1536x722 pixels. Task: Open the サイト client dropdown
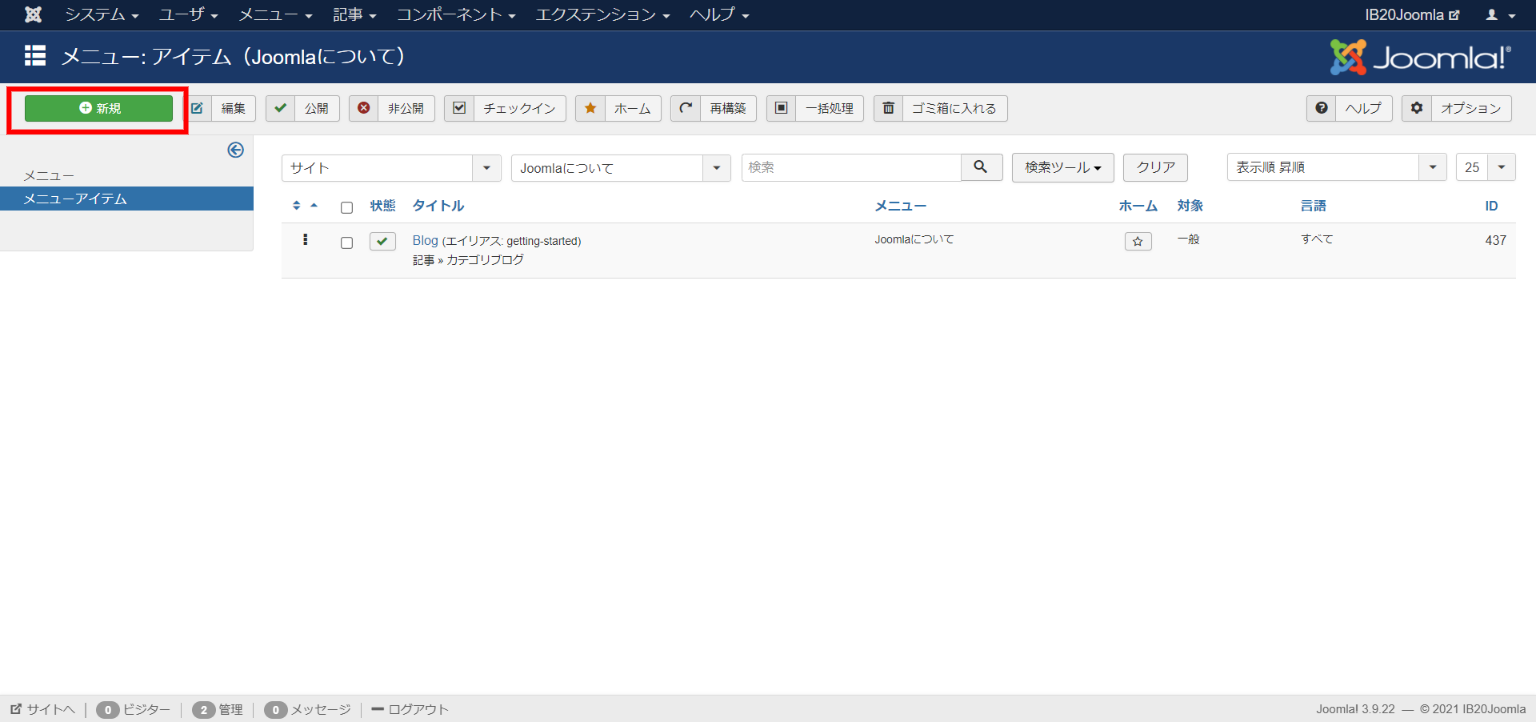tap(391, 168)
